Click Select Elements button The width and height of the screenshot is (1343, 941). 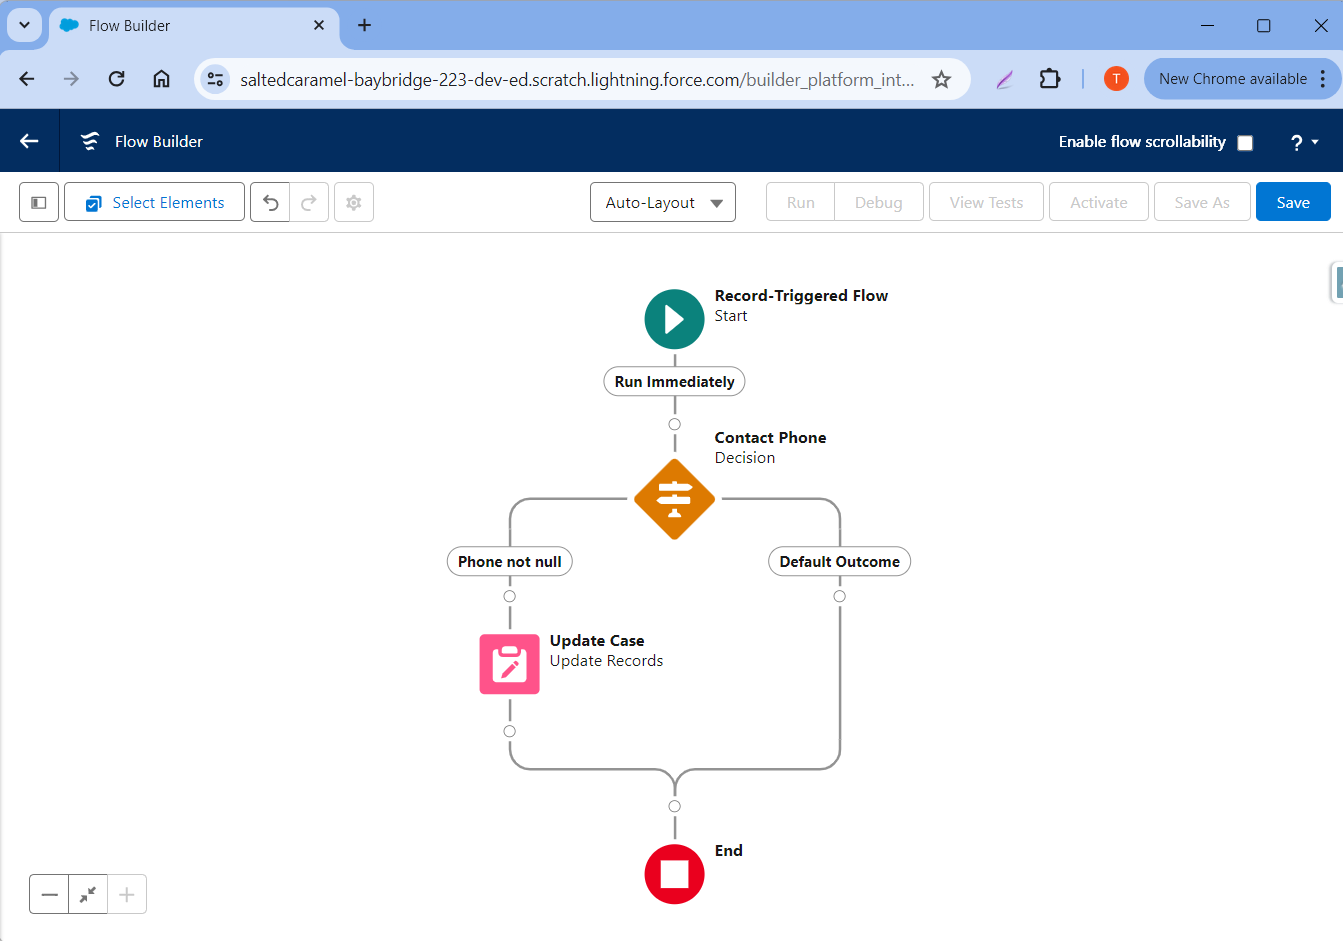[154, 202]
